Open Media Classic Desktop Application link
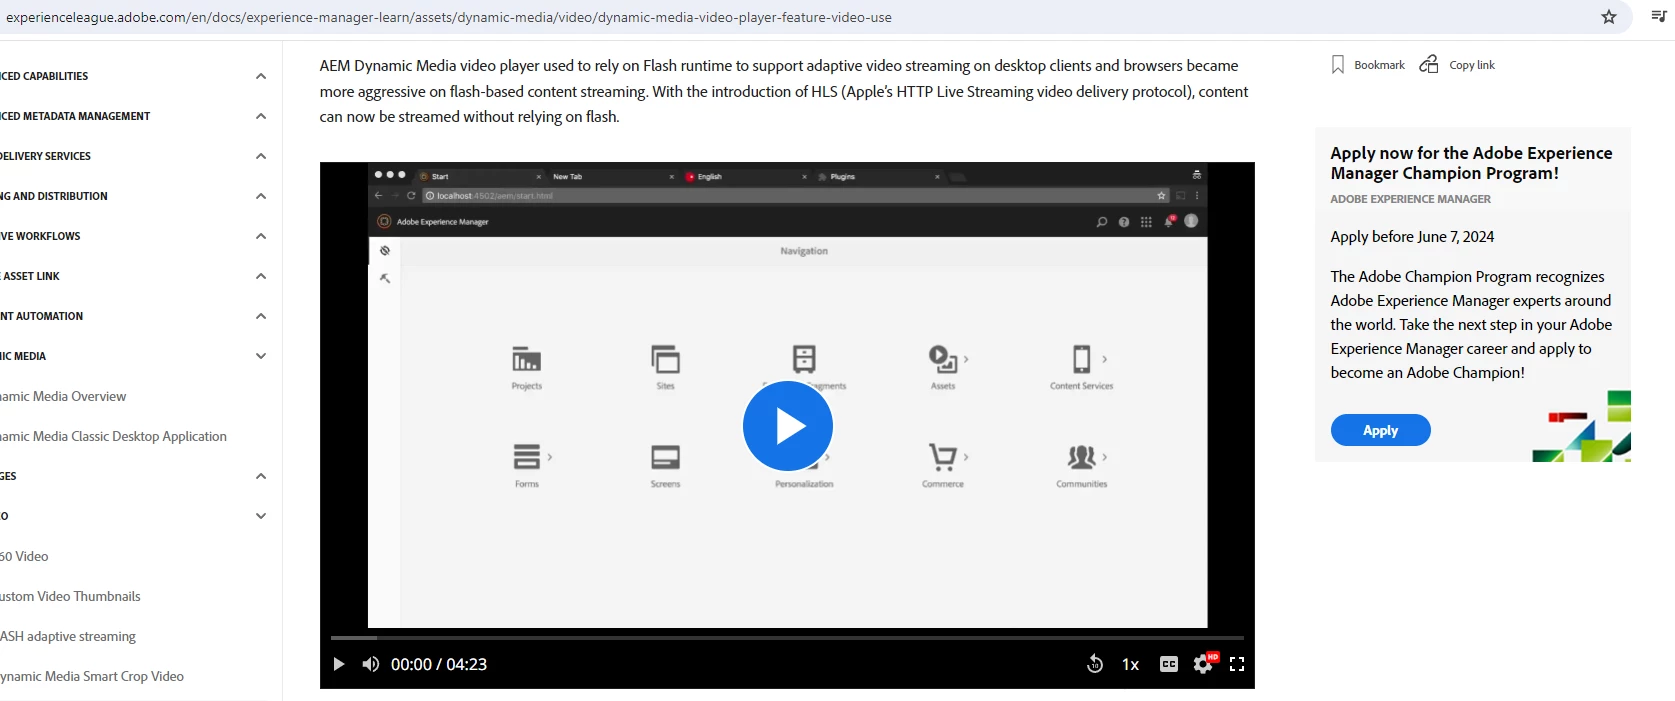This screenshot has width=1675, height=701. (x=113, y=436)
